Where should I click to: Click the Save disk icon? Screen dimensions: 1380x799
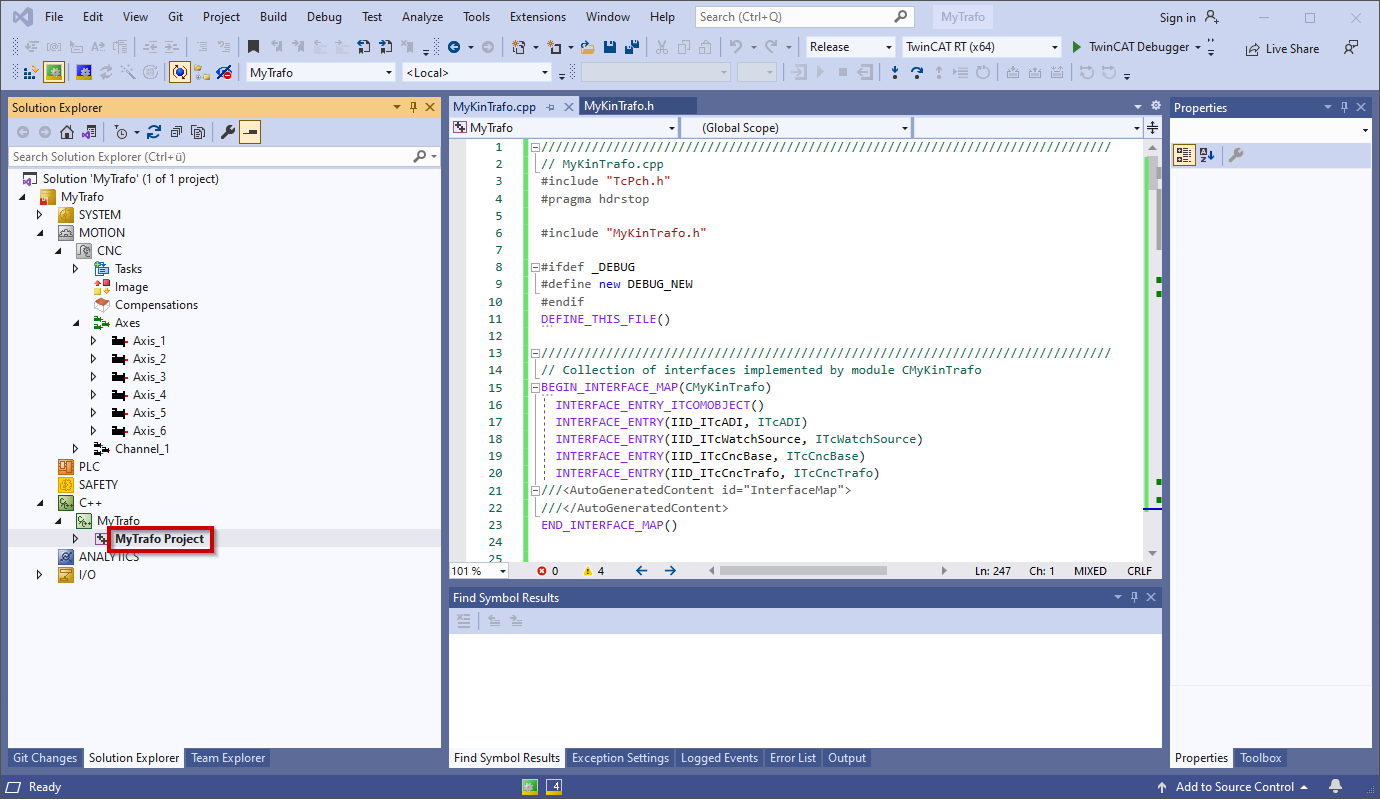tap(609, 47)
